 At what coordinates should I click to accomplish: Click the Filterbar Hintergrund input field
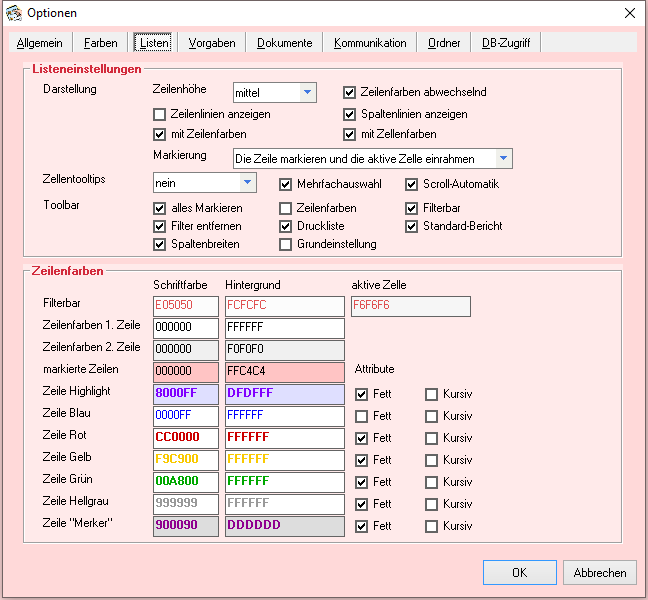284,305
